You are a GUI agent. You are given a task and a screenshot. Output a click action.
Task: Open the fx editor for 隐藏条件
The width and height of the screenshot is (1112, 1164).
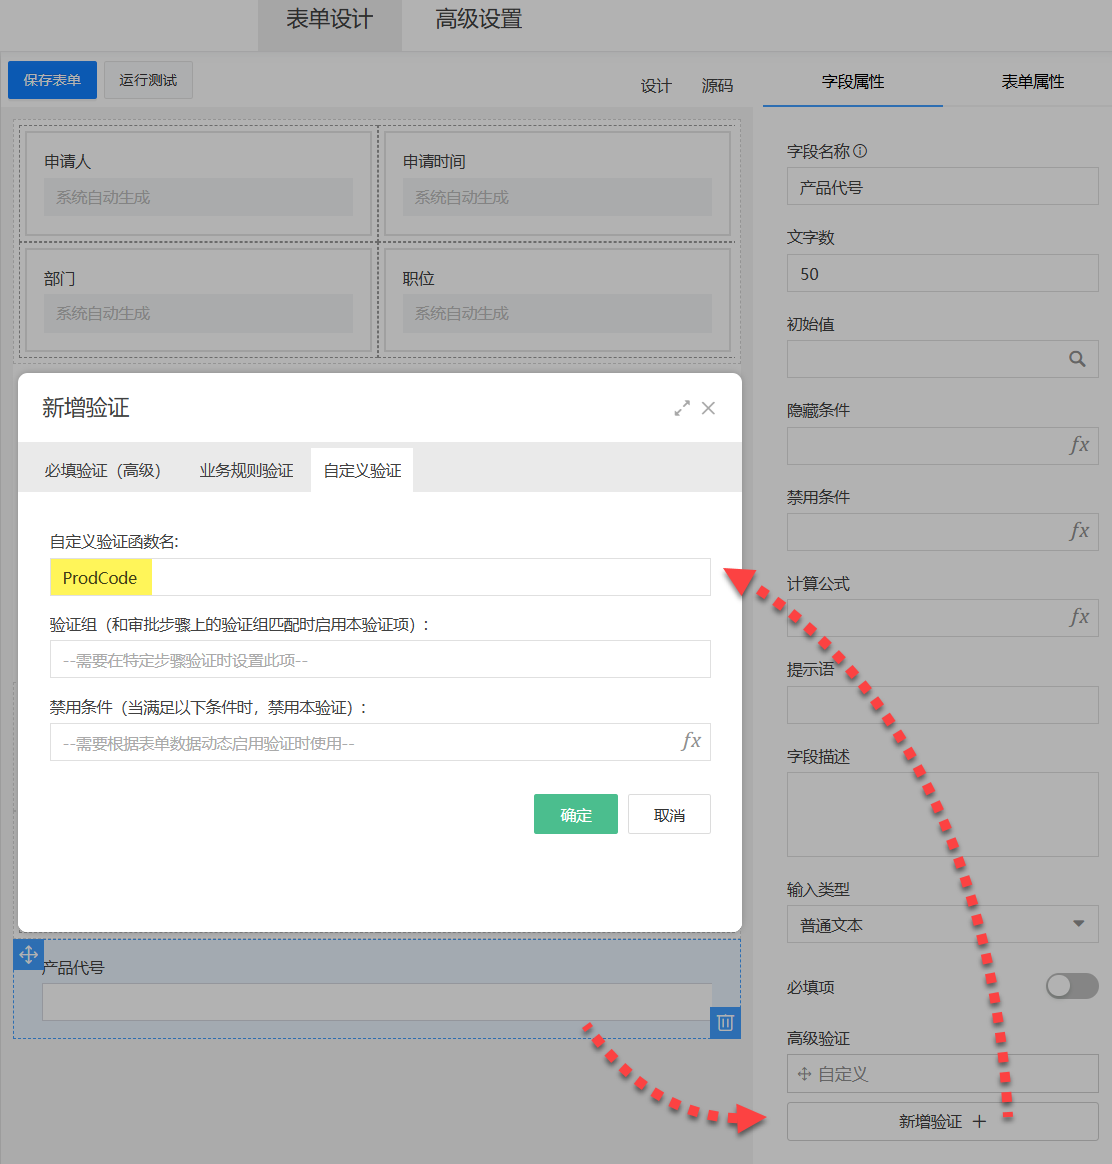point(1079,446)
